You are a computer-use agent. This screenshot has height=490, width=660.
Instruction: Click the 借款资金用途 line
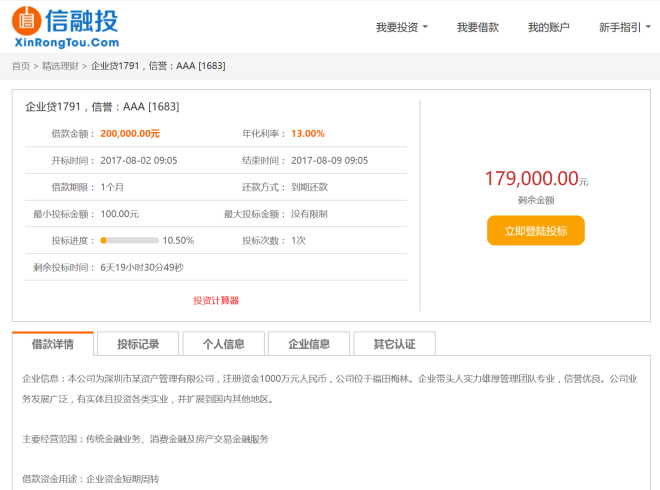pyautogui.click(x=90, y=479)
